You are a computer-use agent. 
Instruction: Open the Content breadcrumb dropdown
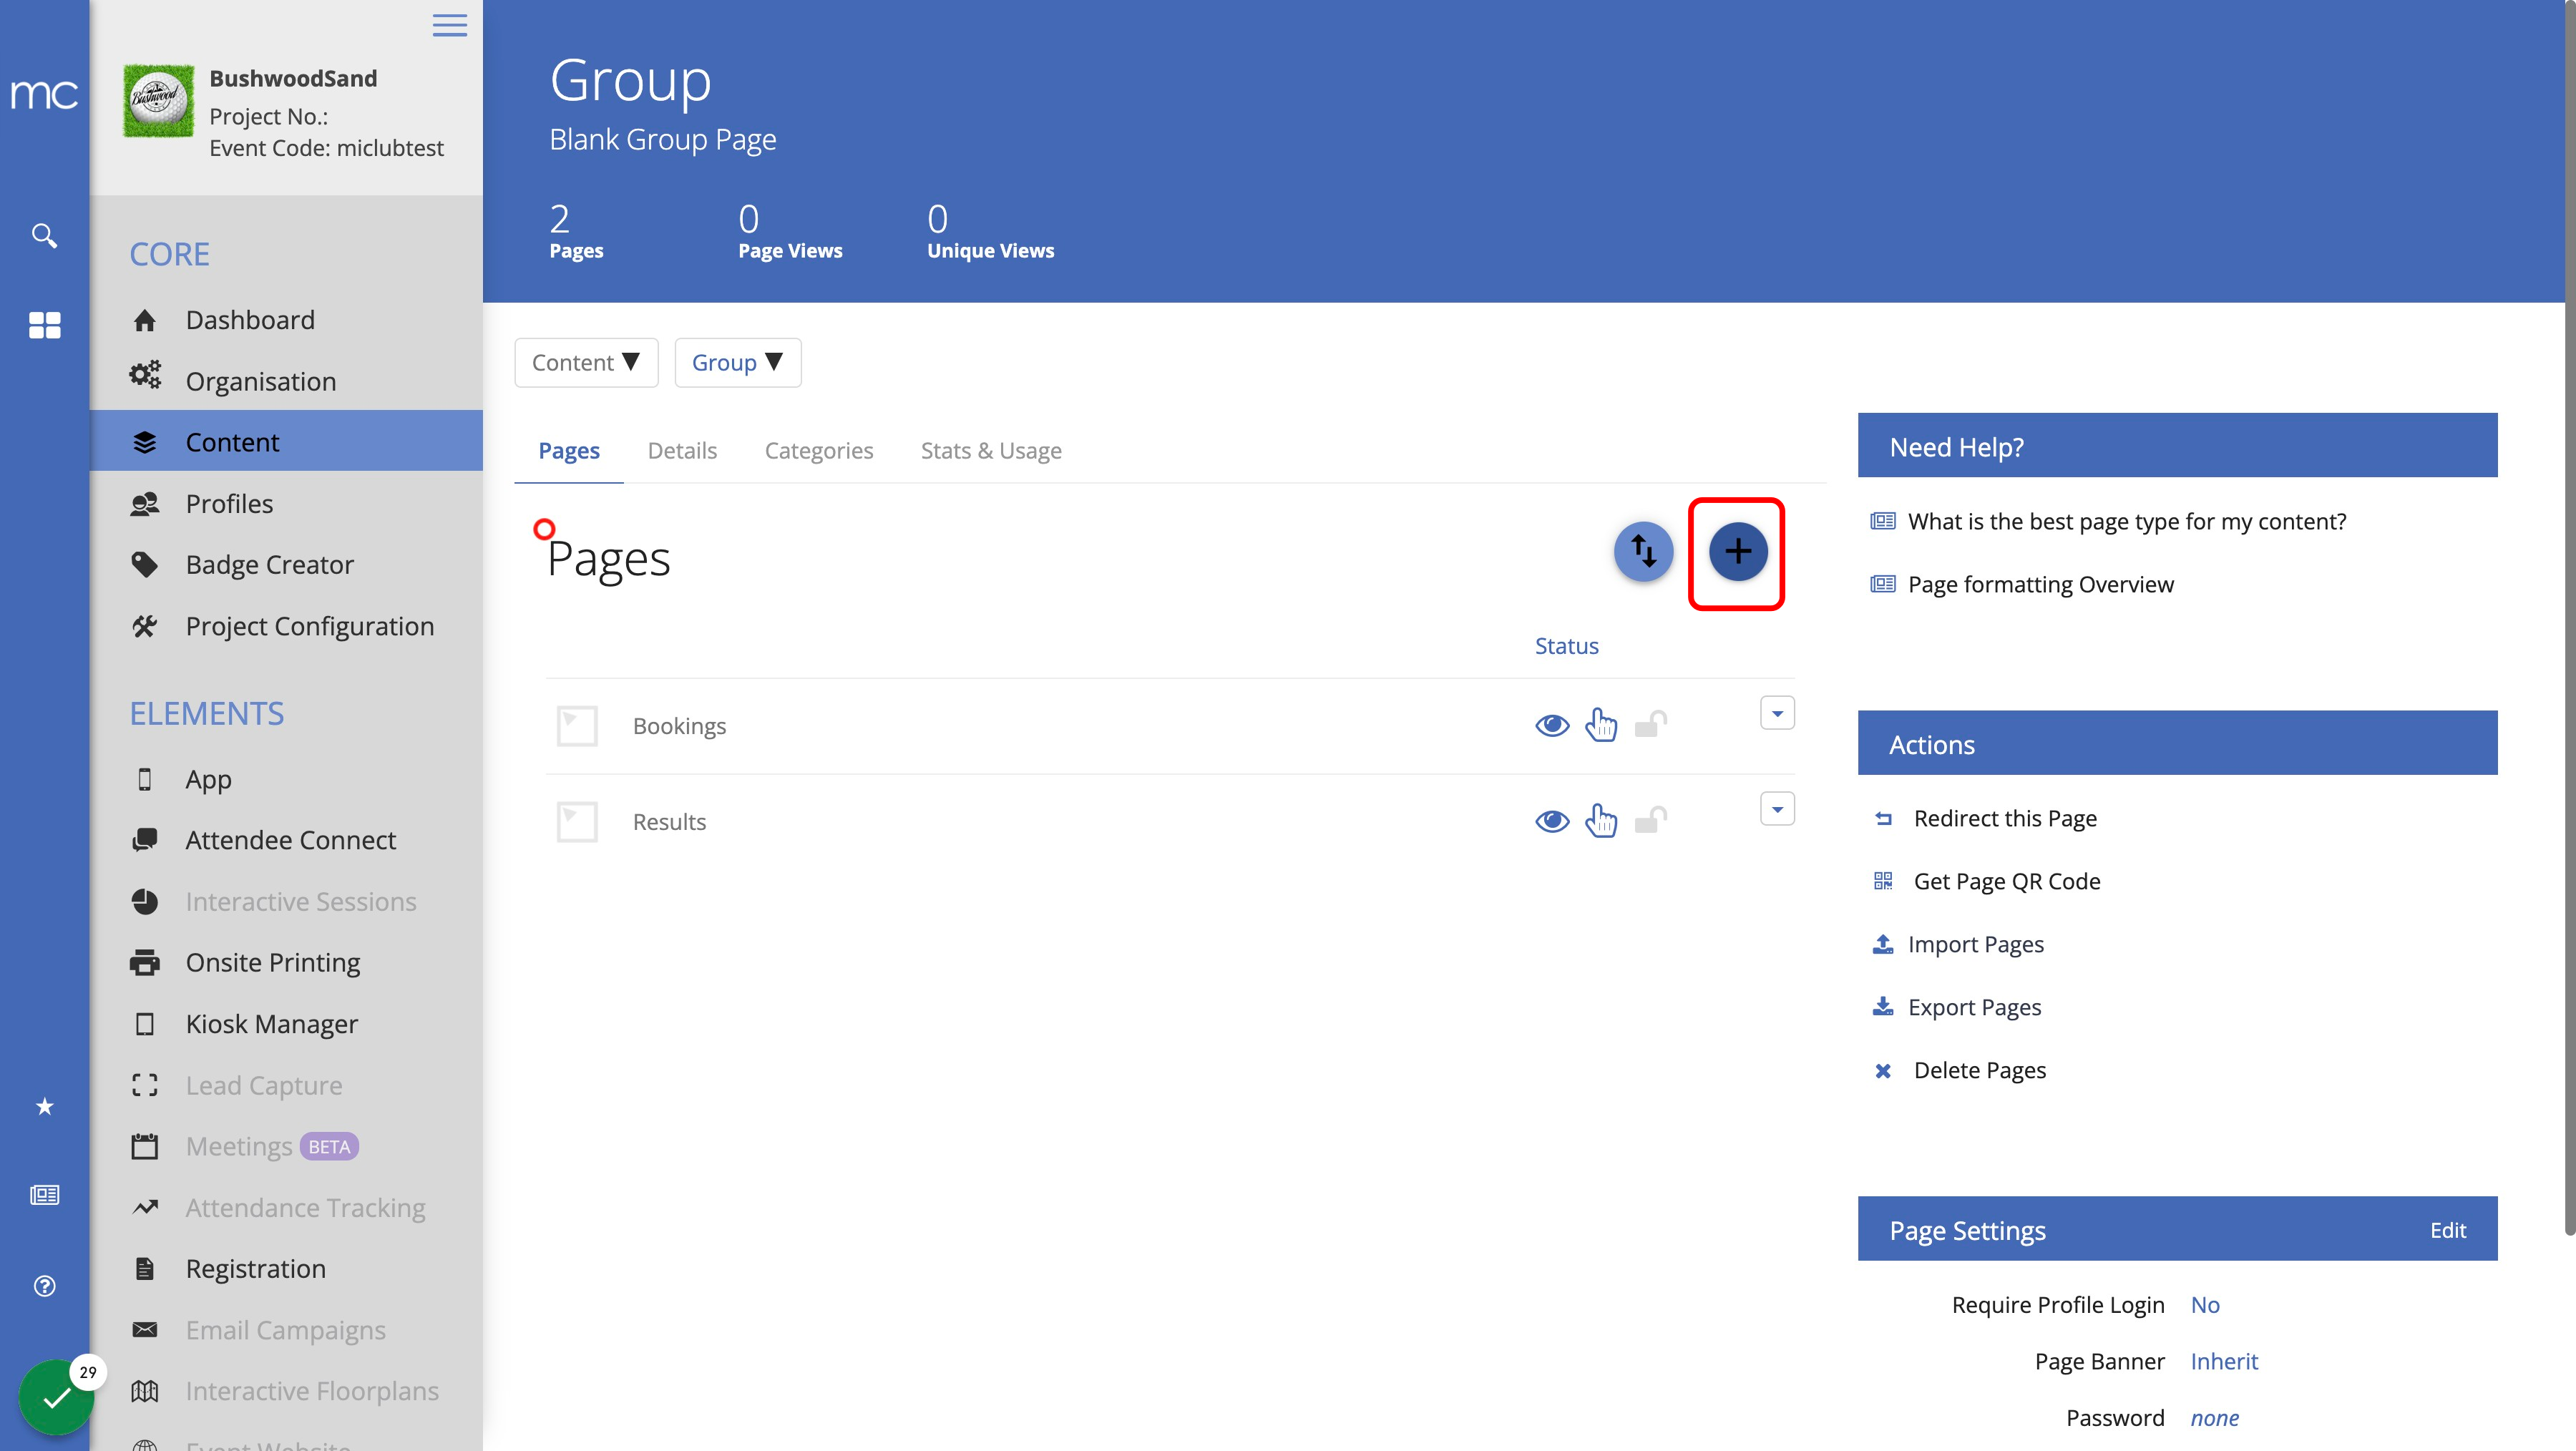click(x=586, y=362)
